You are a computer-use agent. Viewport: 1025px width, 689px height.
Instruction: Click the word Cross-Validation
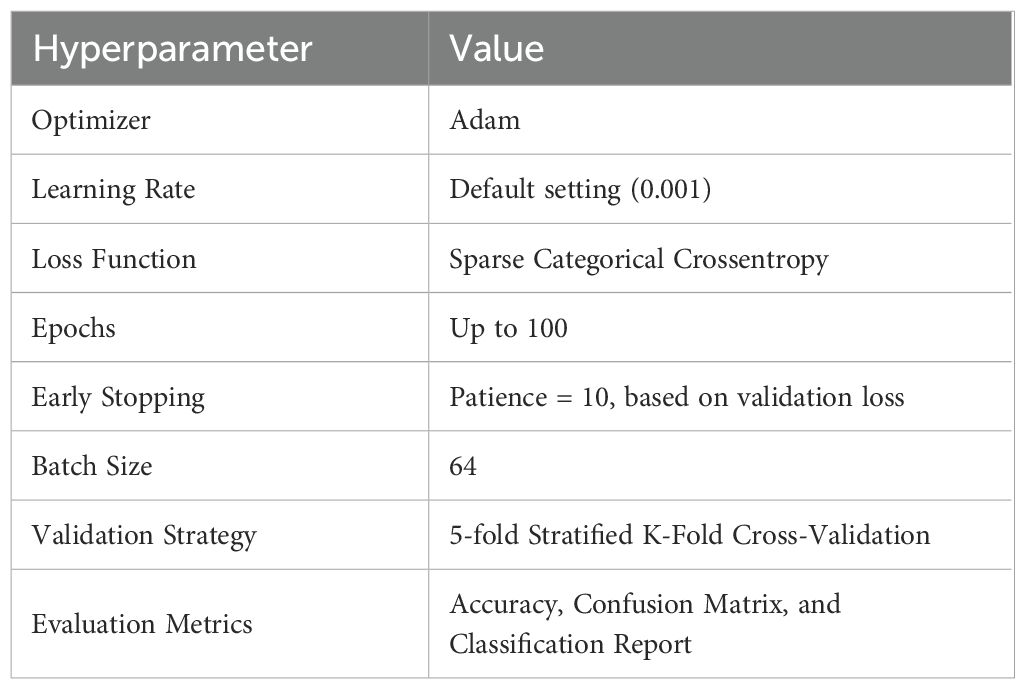[x=832, y=535]
